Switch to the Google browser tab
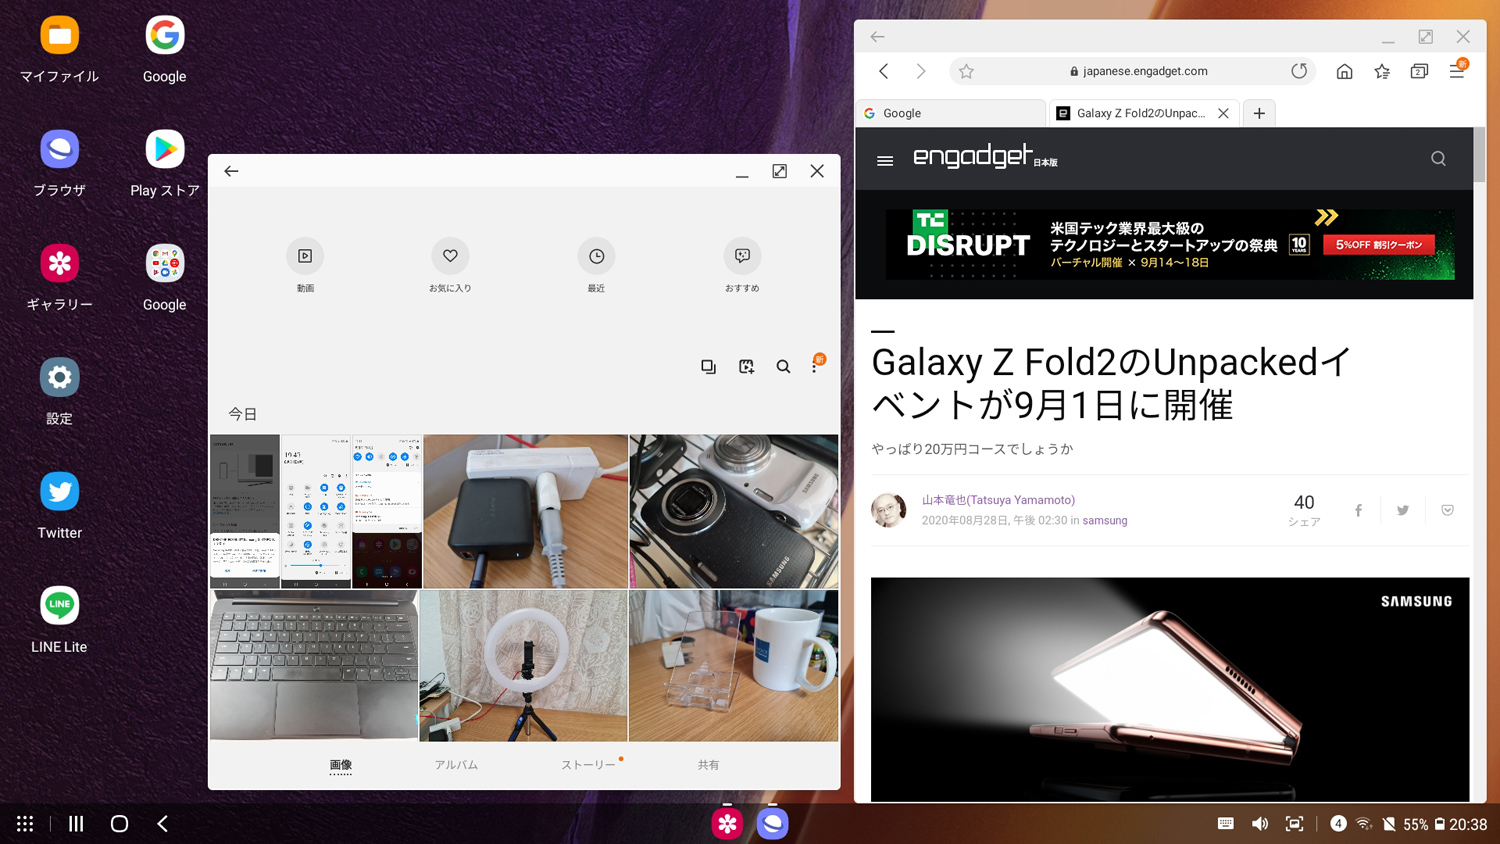 click(x=948, y=113)
